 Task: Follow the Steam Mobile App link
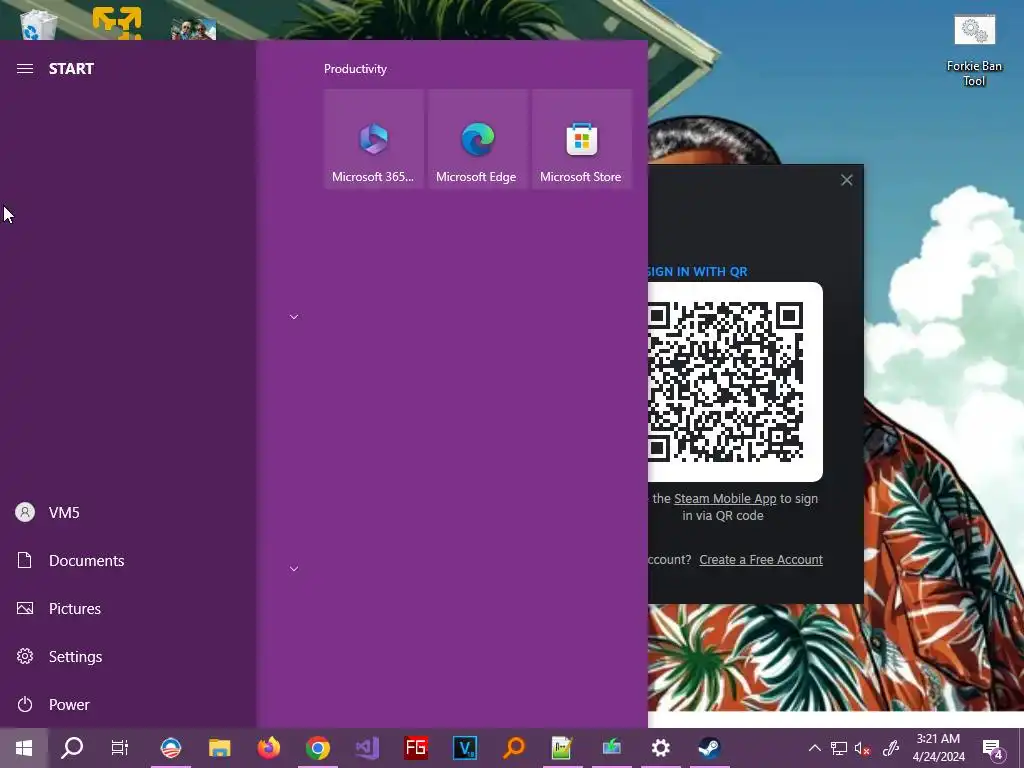(x=725, y=498)
